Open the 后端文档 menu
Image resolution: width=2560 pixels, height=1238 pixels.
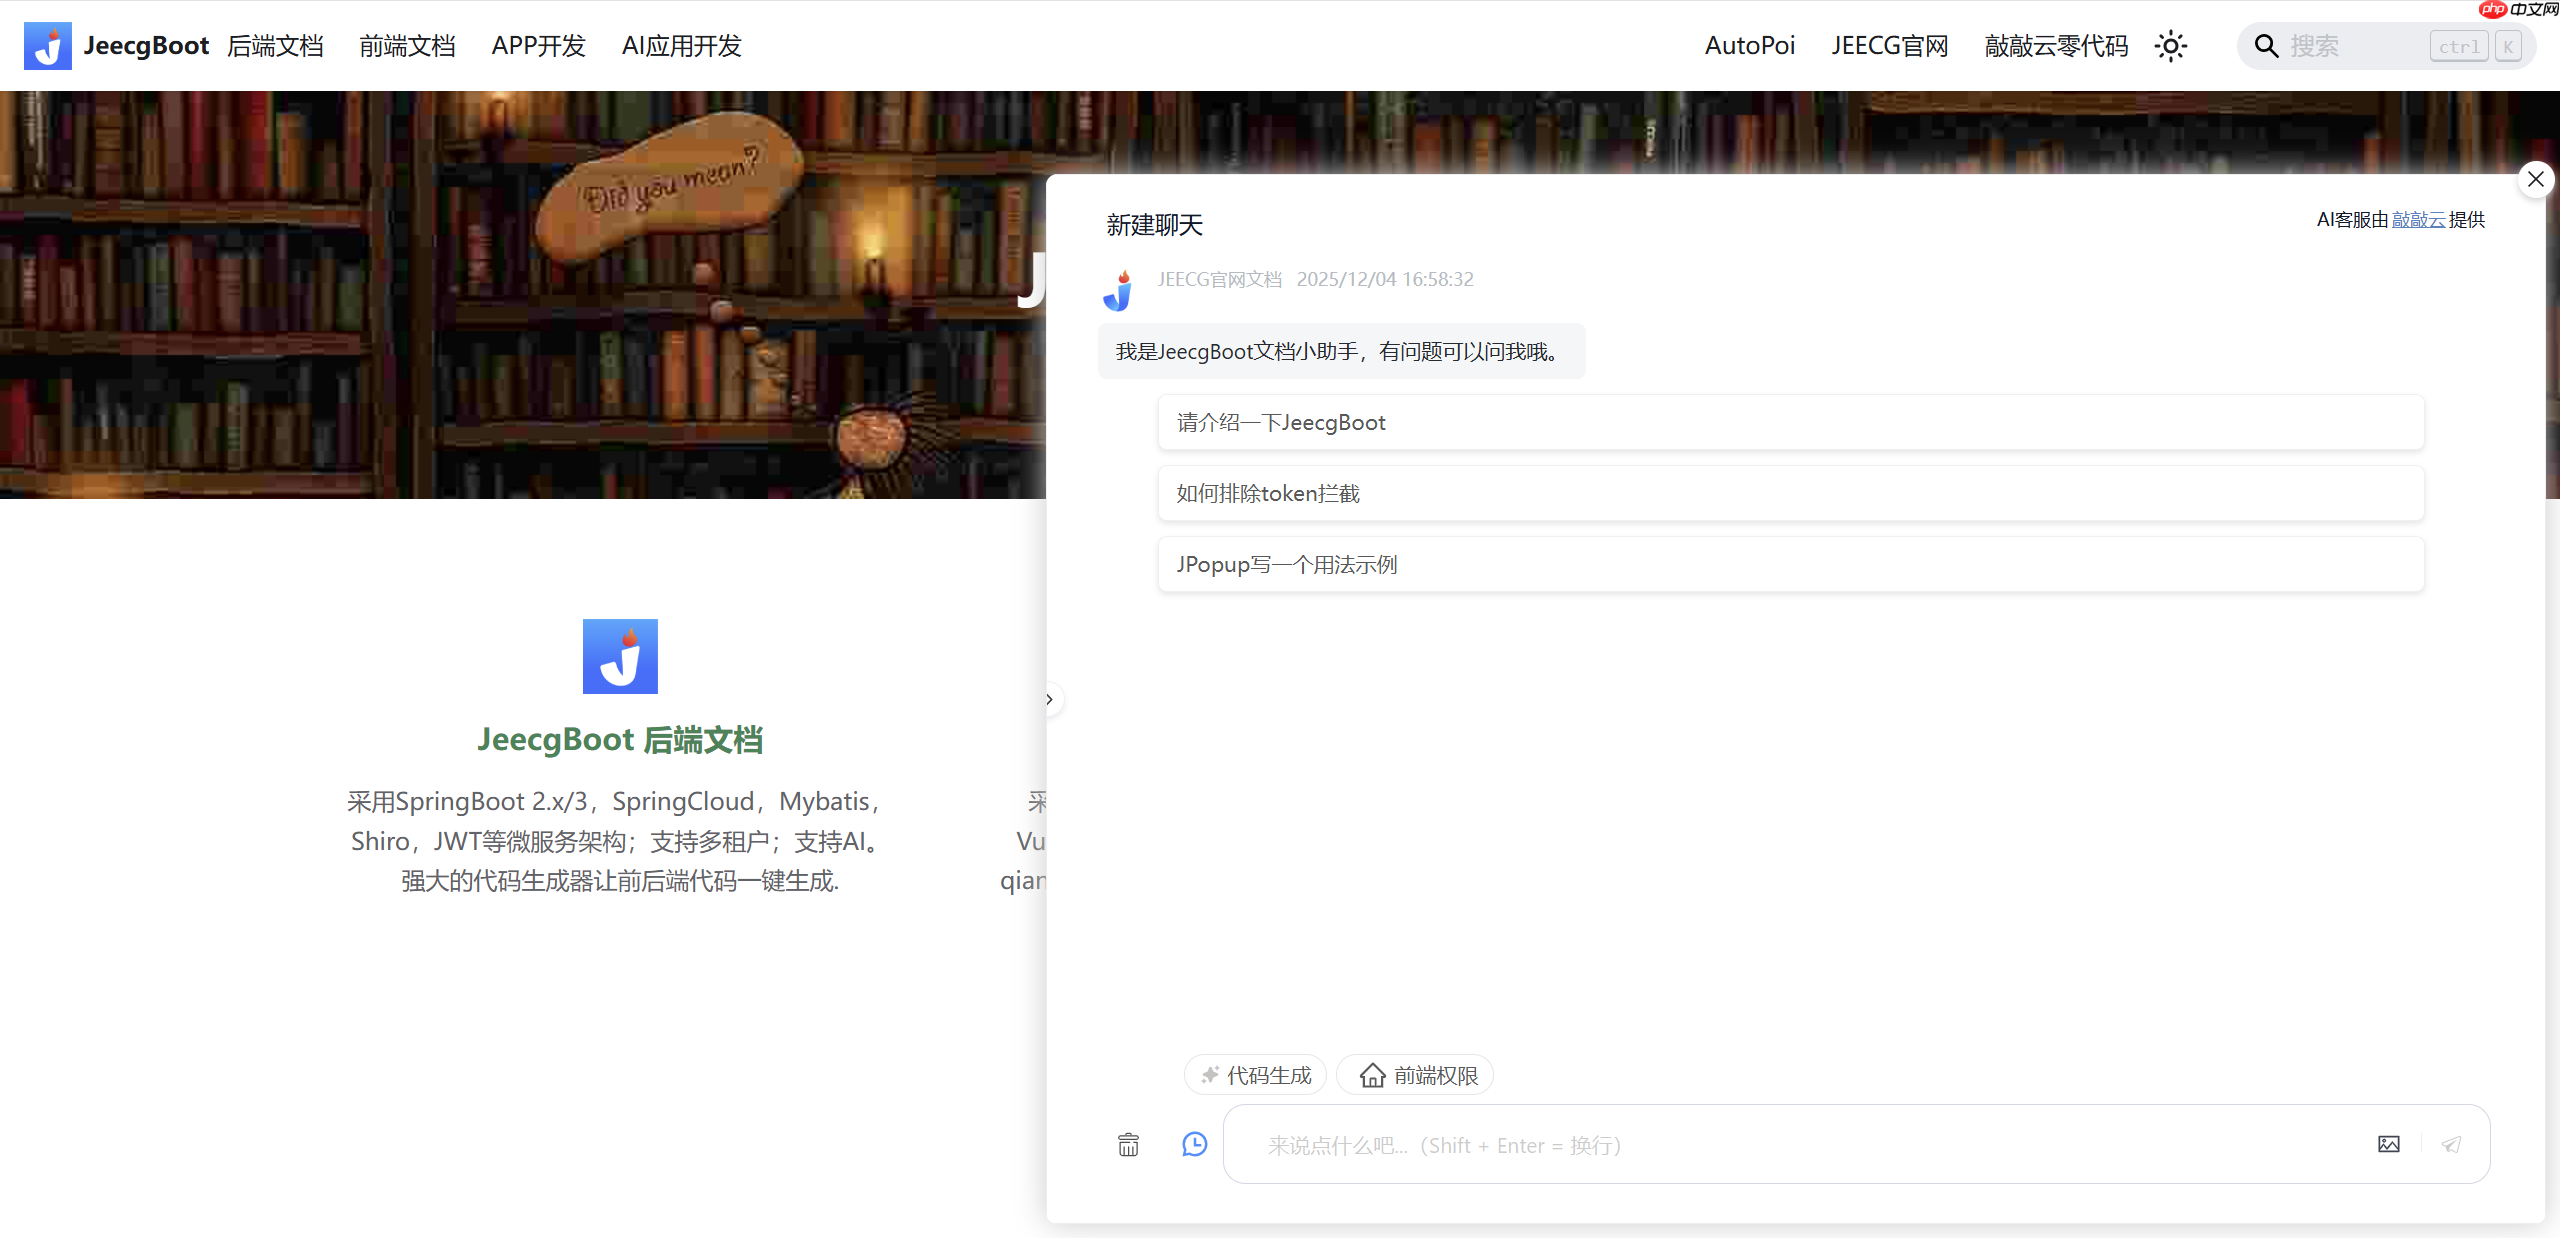point(276,45)
